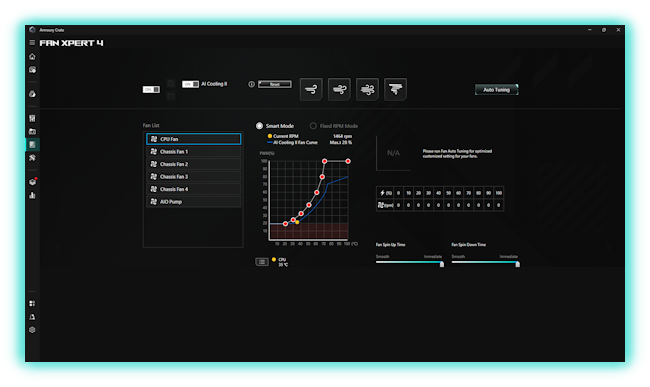Open the tools sidebar icon
The width and height of the screenshot is (650, 387).
(x=32, y=158)
